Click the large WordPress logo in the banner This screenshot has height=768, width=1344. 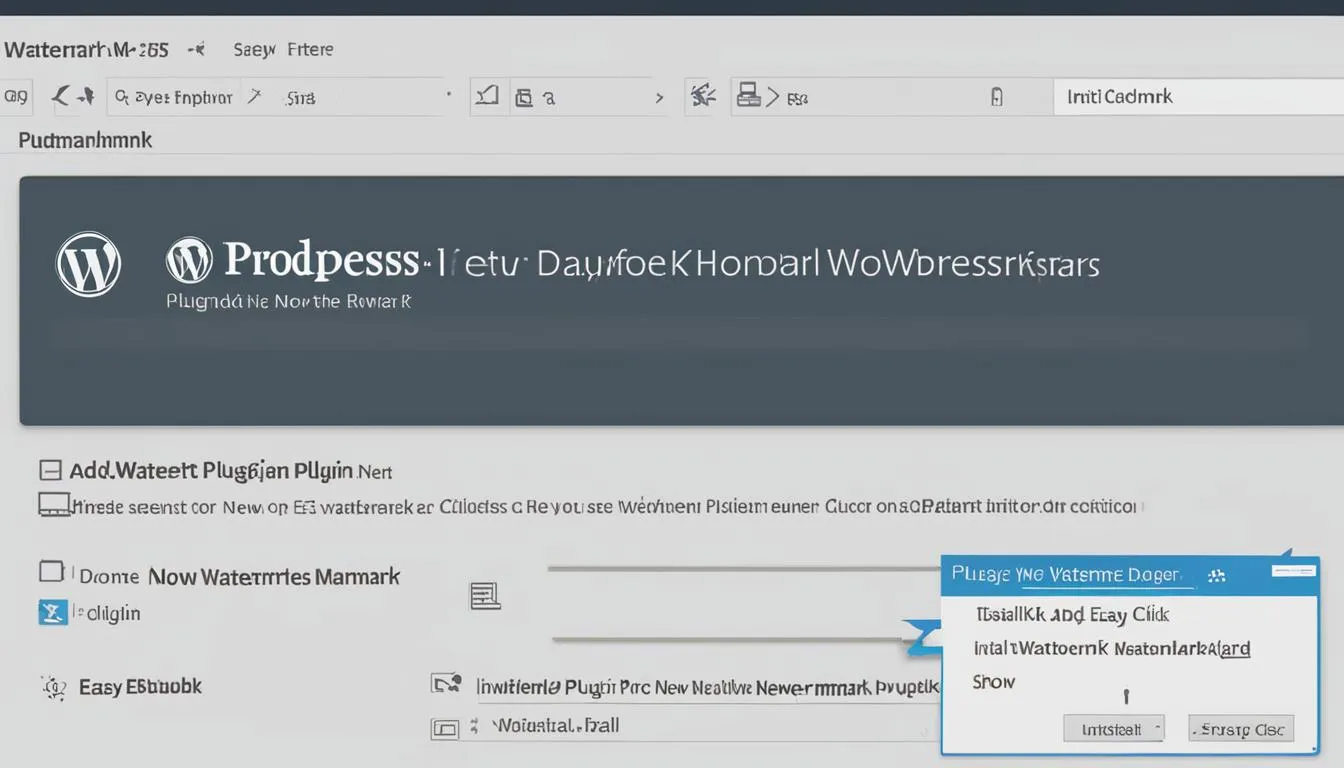[x=88, y=264]
